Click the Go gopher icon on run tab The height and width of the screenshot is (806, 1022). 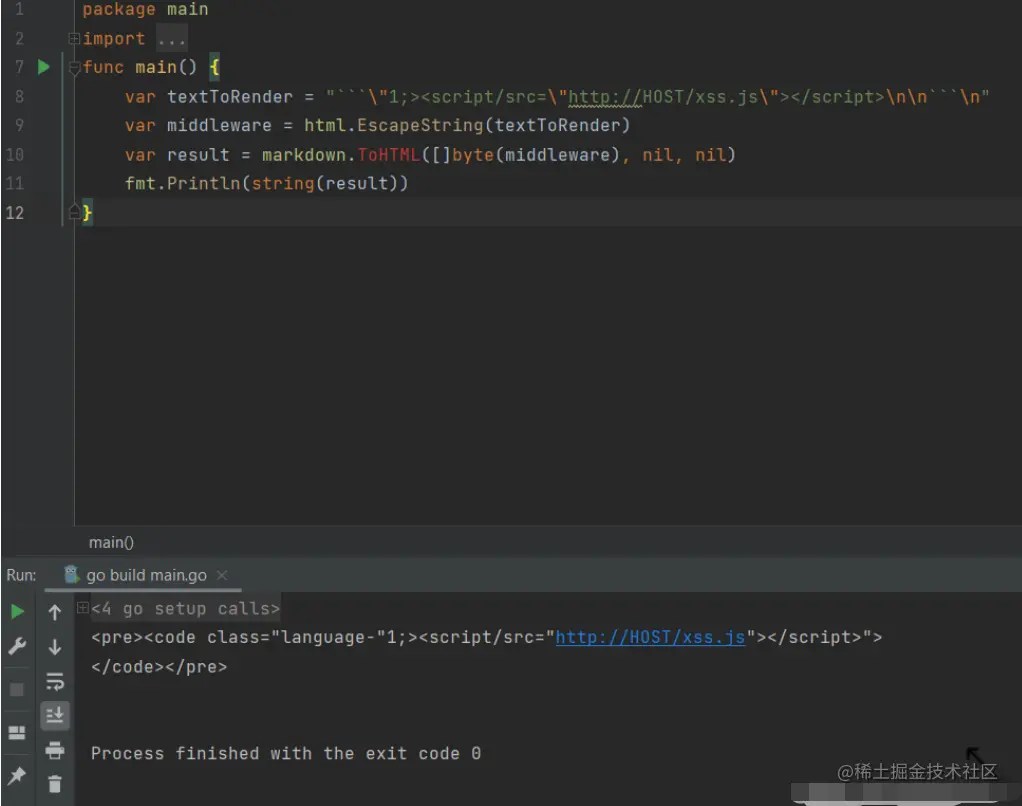(72, 575)
